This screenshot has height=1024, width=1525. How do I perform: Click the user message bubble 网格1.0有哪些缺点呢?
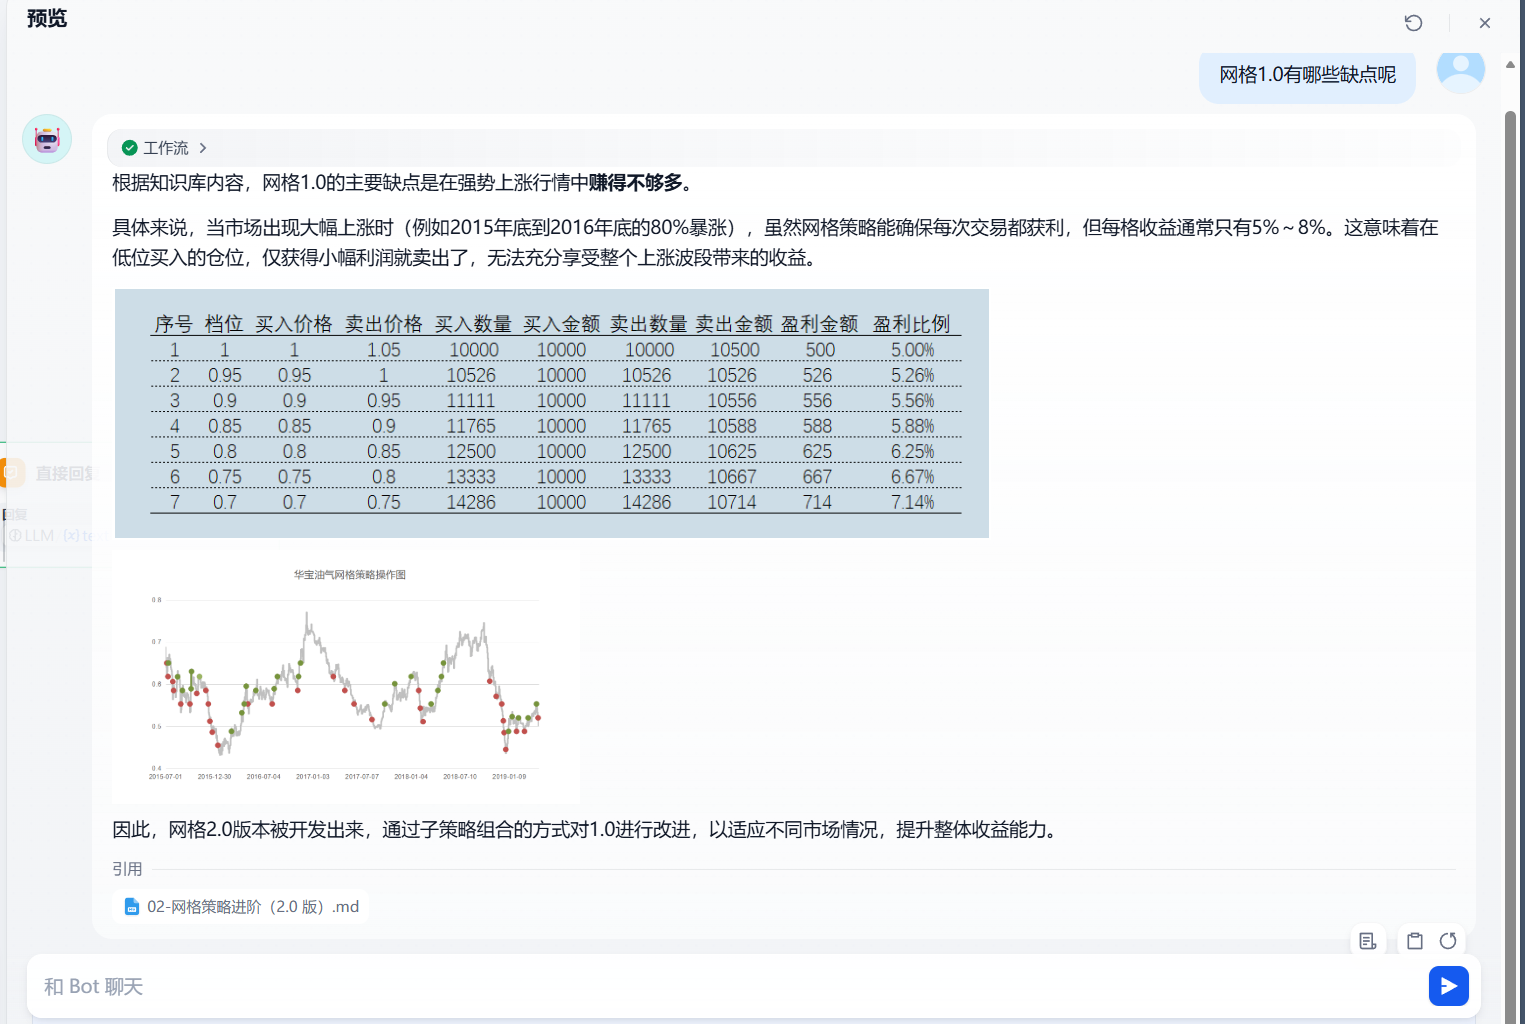click(x=1307, y=77)
